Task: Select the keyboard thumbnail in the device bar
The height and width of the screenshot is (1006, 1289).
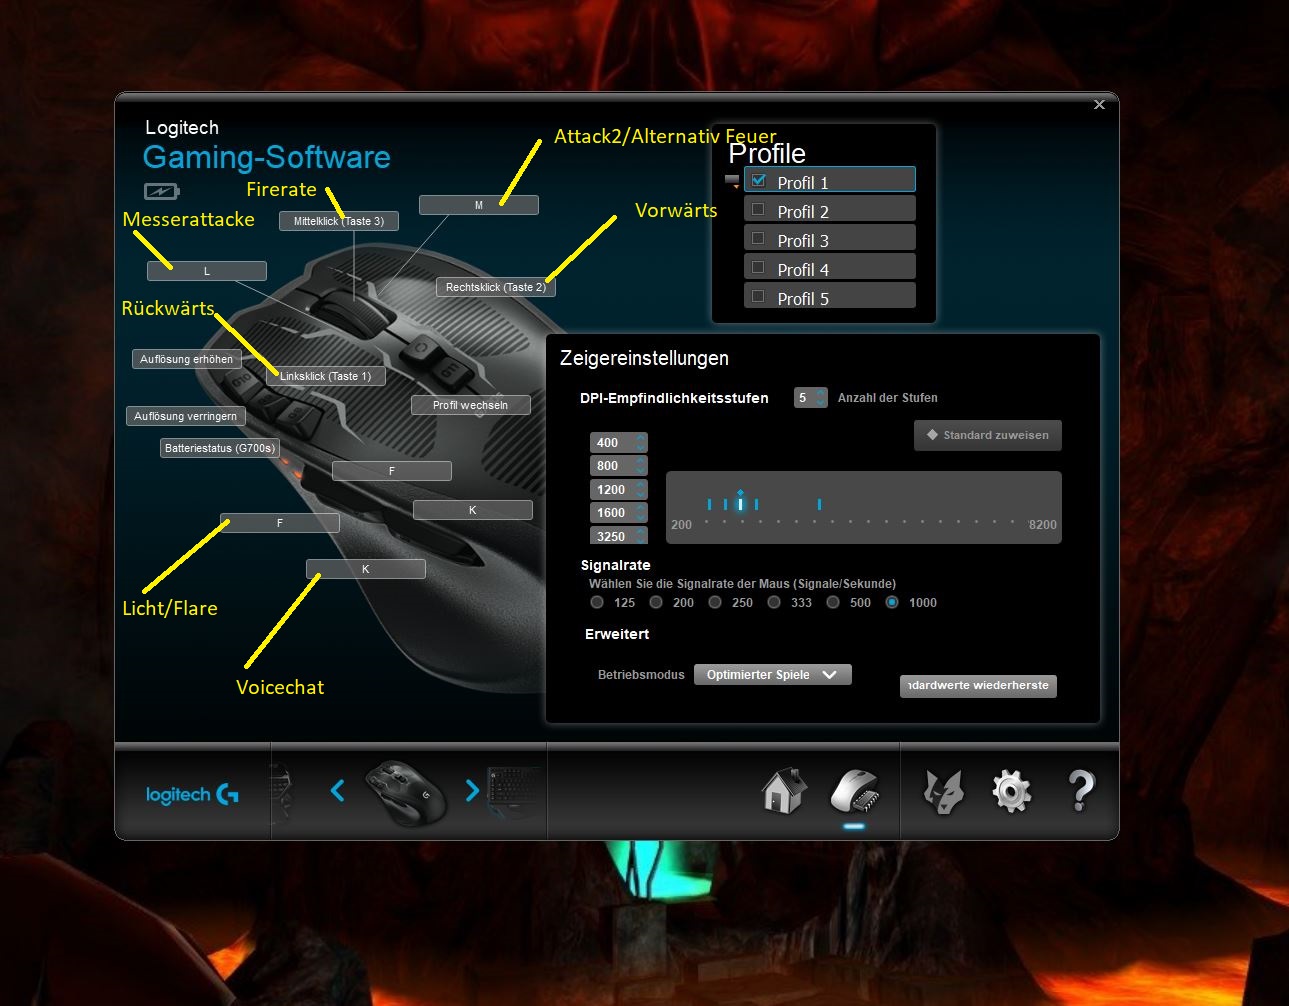Action: point(514,792)
